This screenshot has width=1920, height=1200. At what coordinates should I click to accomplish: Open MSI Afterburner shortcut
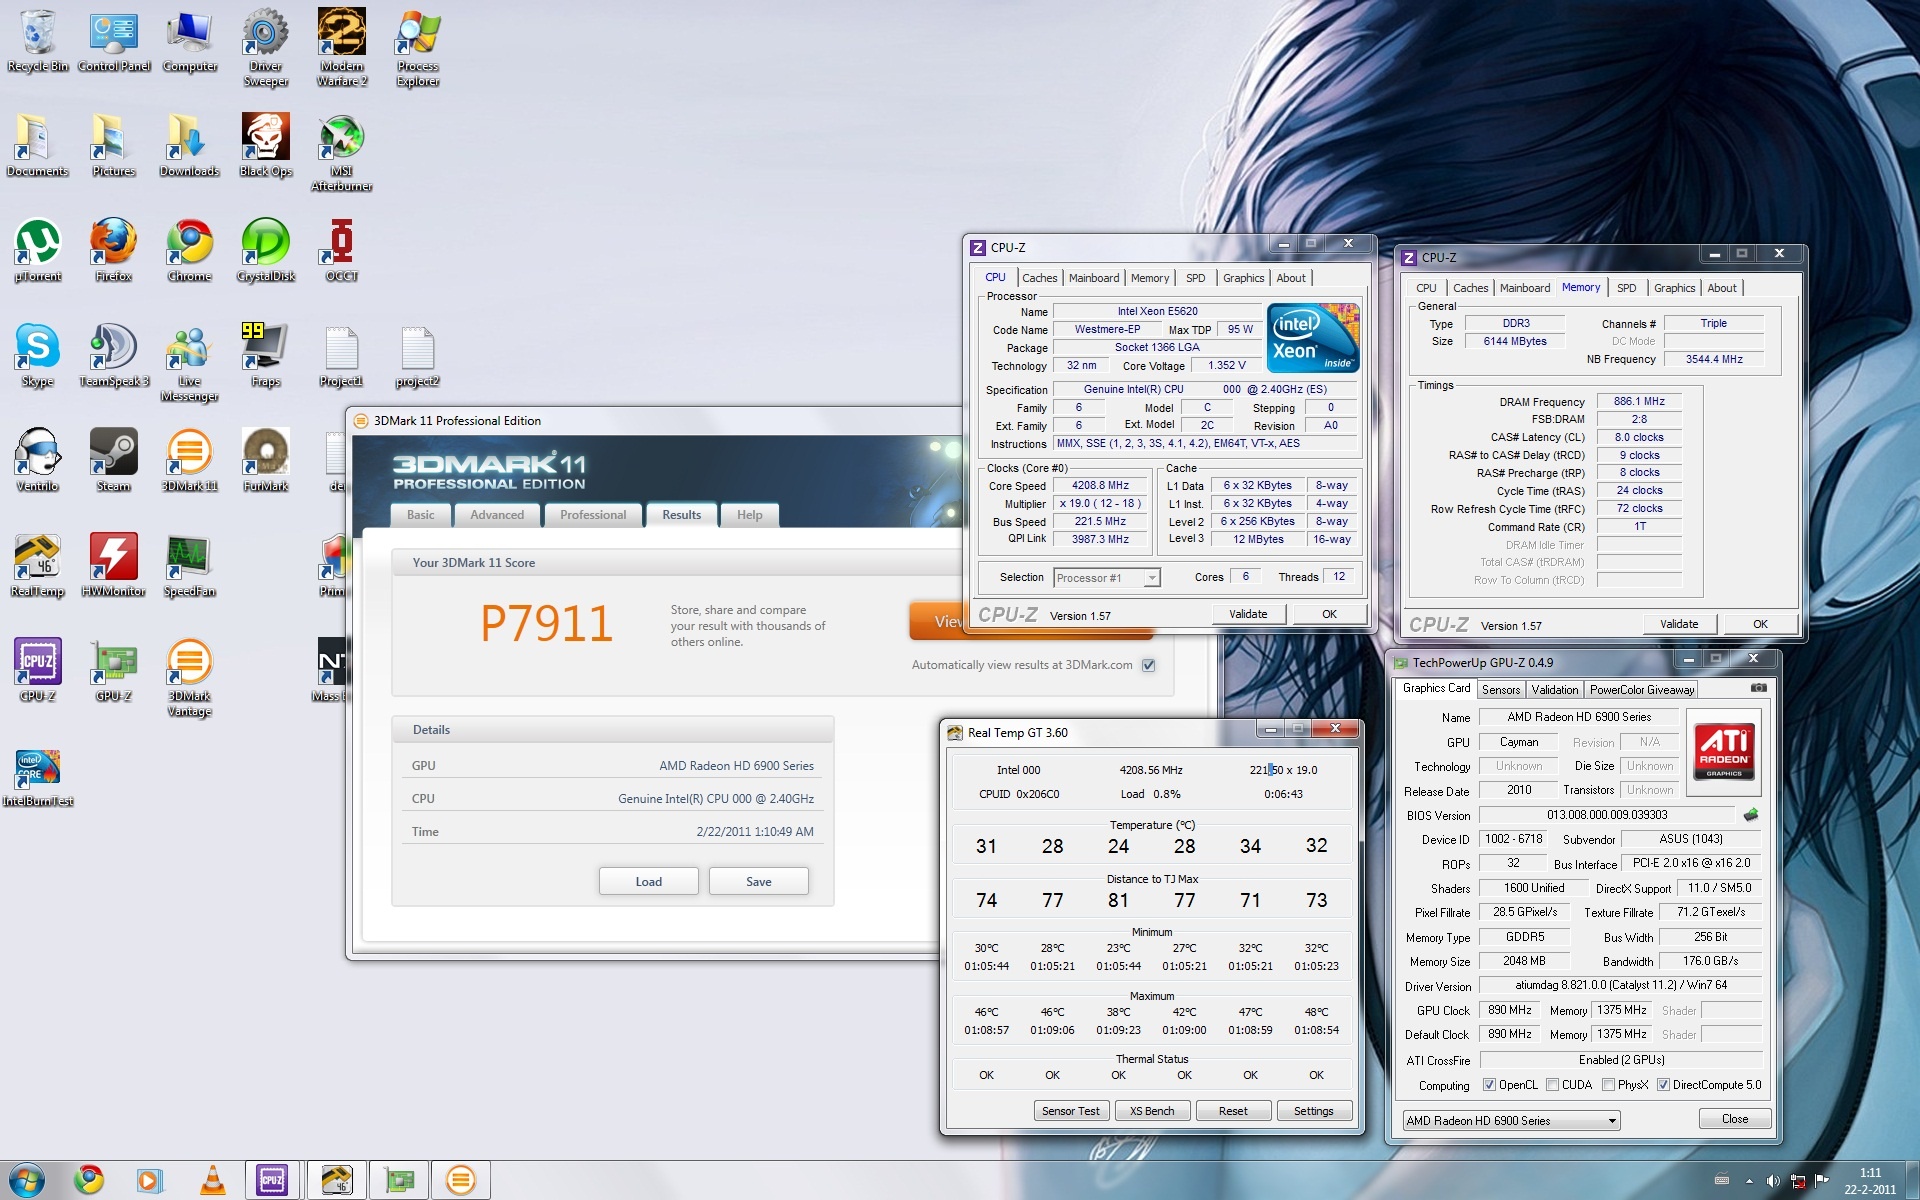point(342,152)
